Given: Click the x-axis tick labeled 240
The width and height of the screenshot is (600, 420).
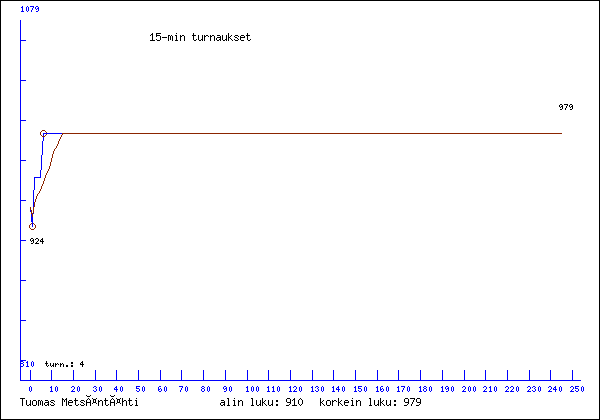Looking at the screenshot, I should tap(555, 388).
